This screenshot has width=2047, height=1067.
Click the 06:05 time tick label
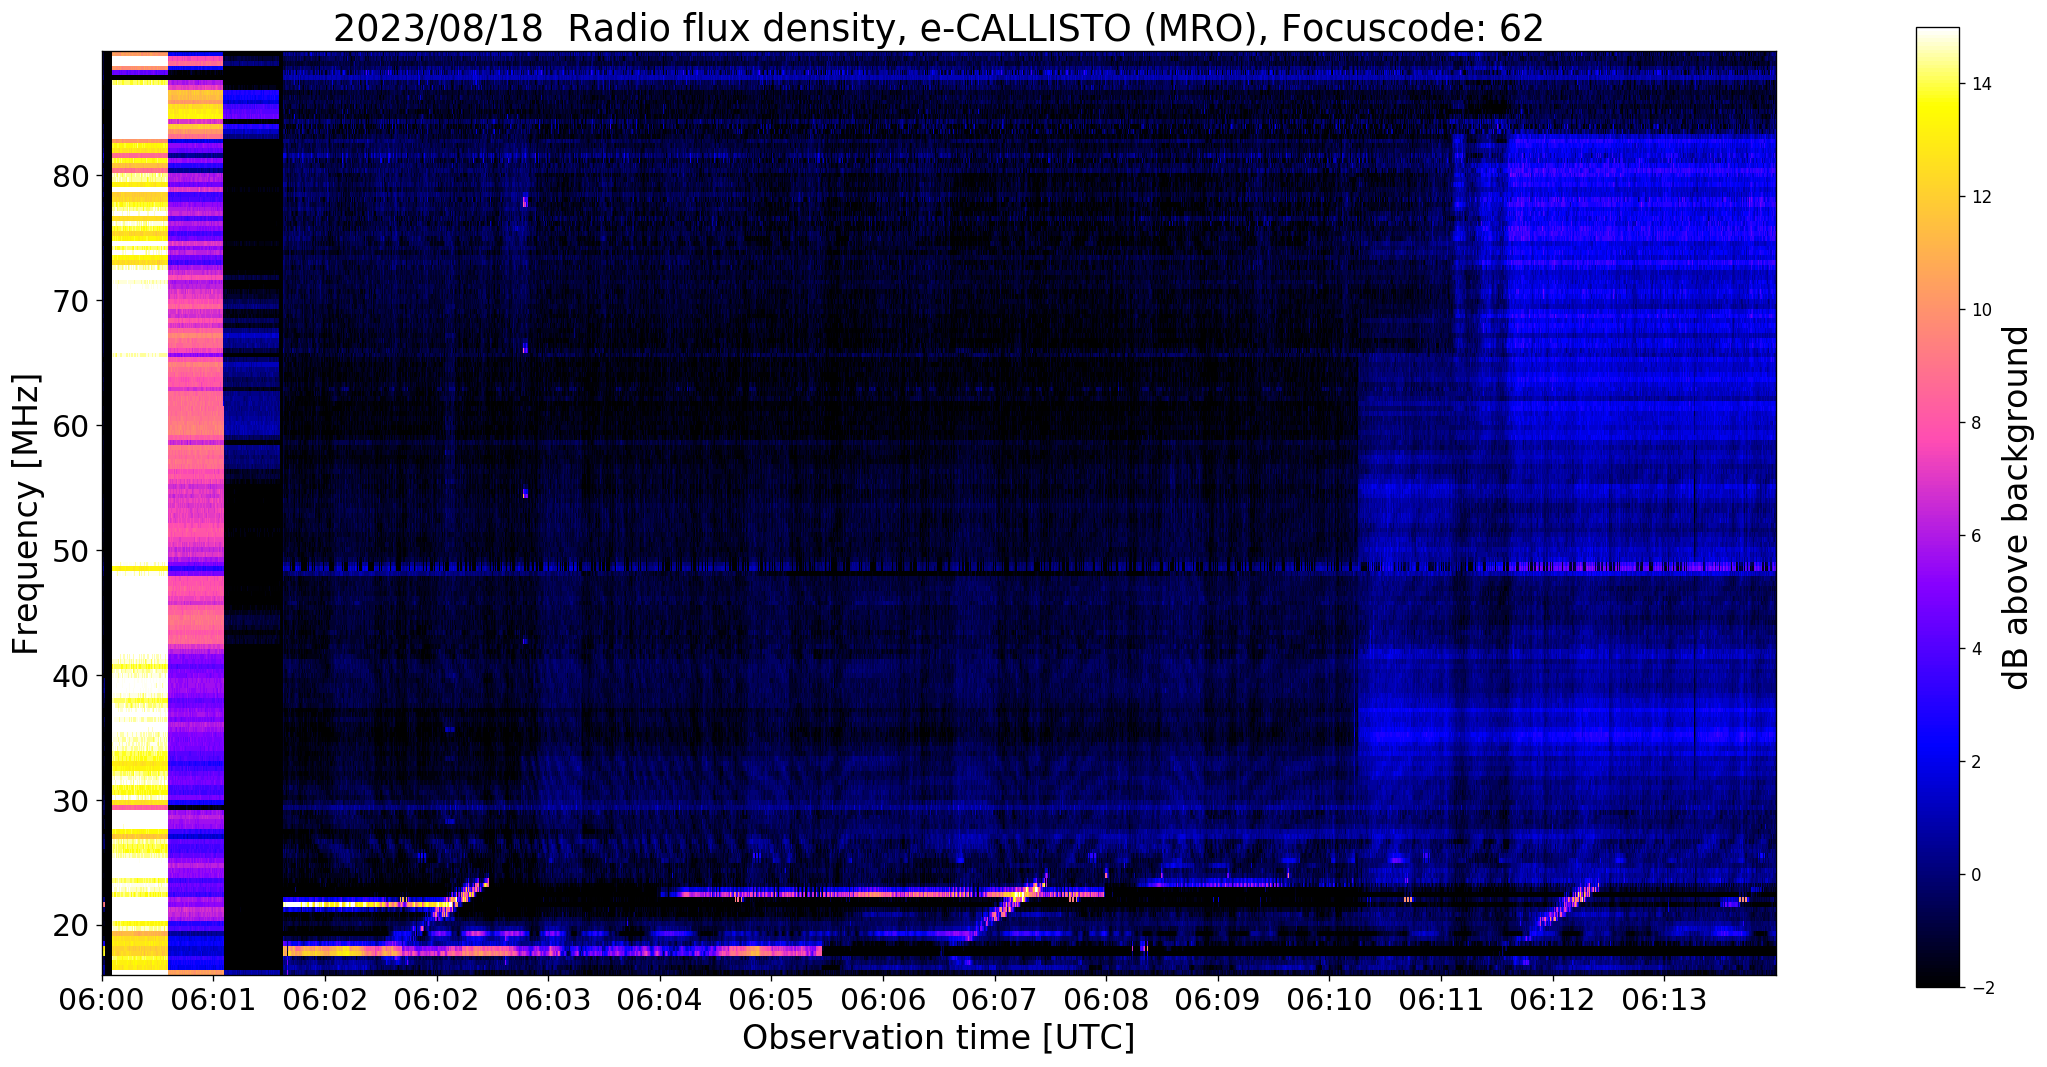click(771, 999)
